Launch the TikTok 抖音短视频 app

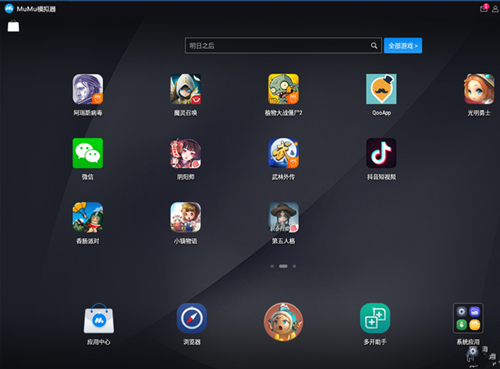[381, 153]
